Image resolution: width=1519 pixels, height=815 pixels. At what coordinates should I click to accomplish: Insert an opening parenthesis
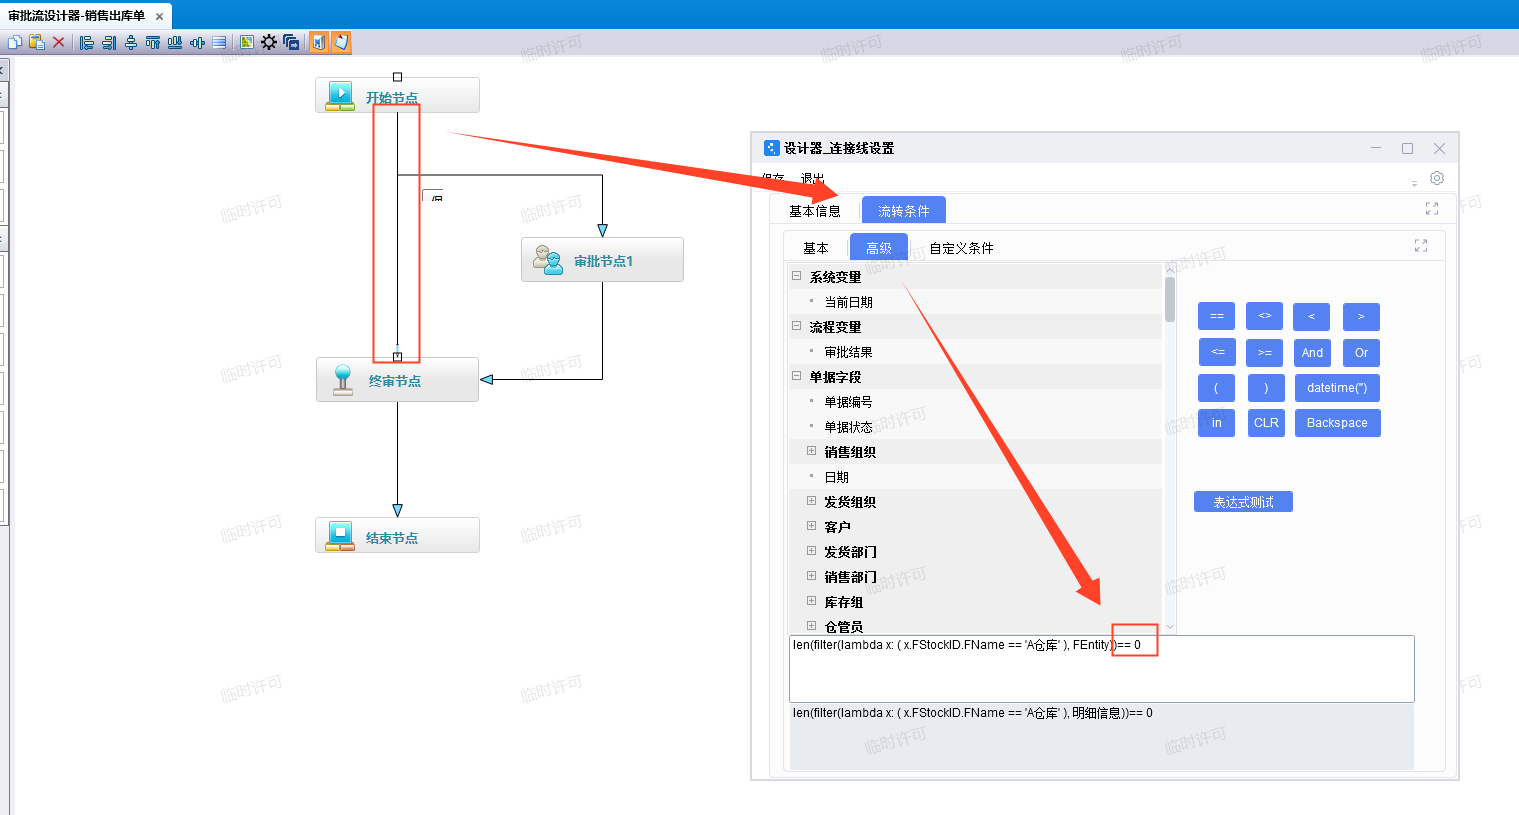pos(1216,388)
